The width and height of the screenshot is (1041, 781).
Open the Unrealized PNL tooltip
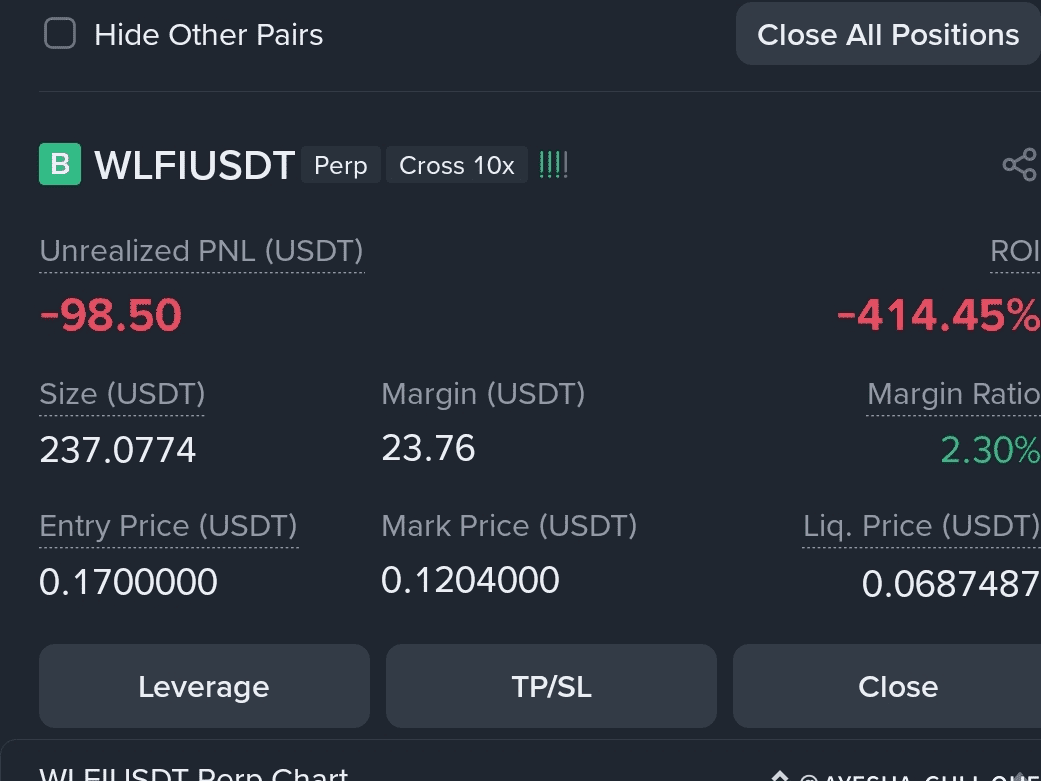click(x=201, y=251)
